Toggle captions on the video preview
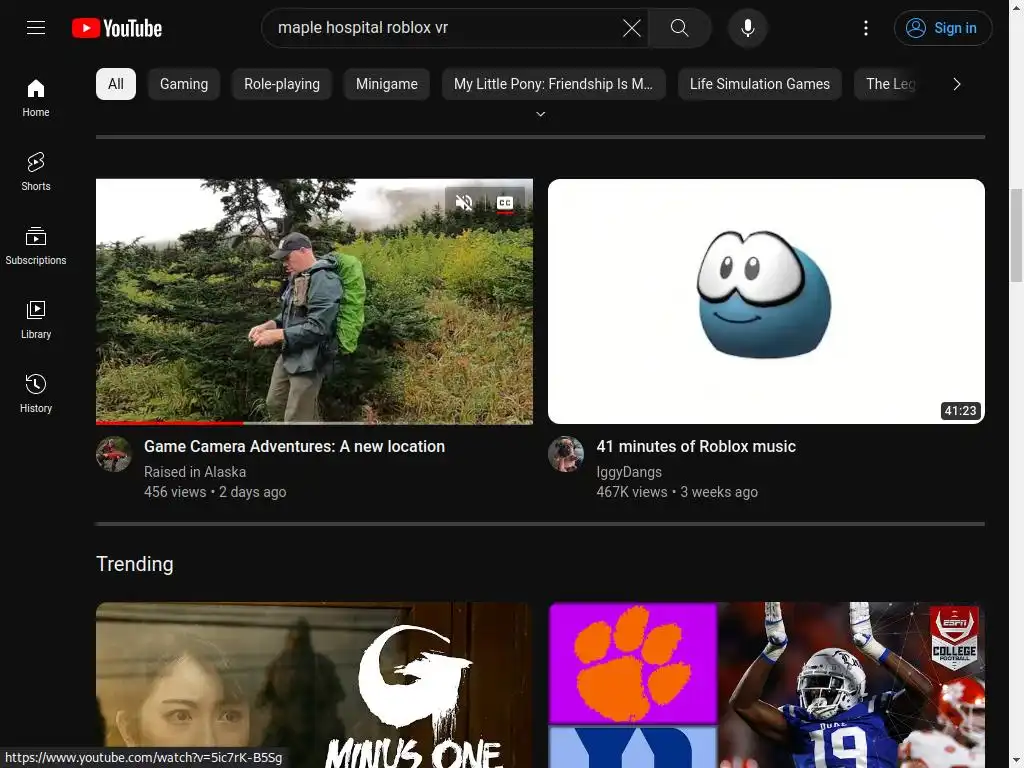Viewport: 1024px width, 768px height. (505, 203)
